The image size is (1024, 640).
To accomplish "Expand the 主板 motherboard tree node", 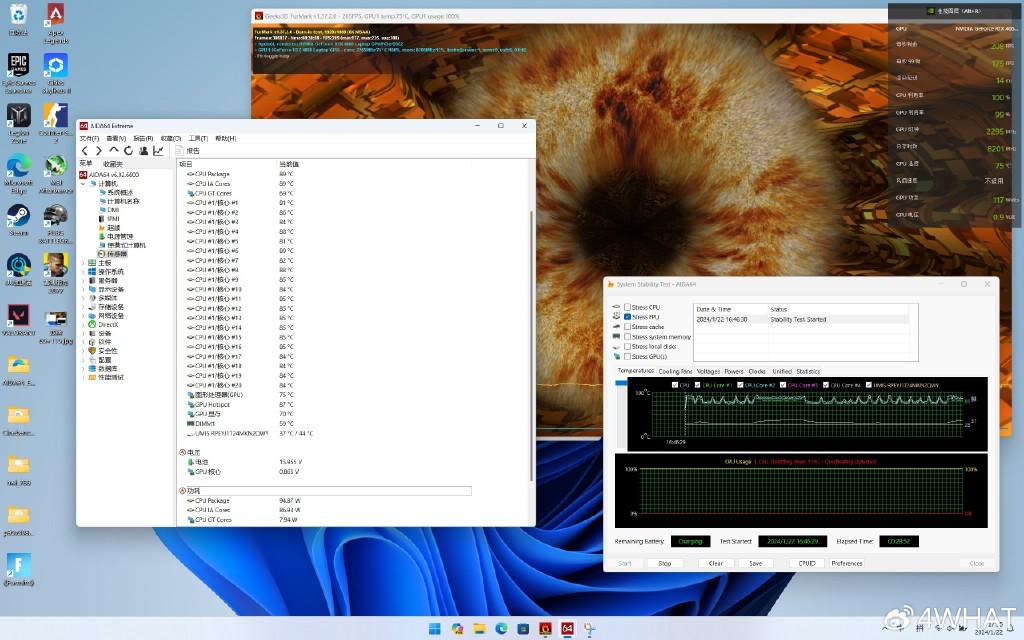I will 83,263.
